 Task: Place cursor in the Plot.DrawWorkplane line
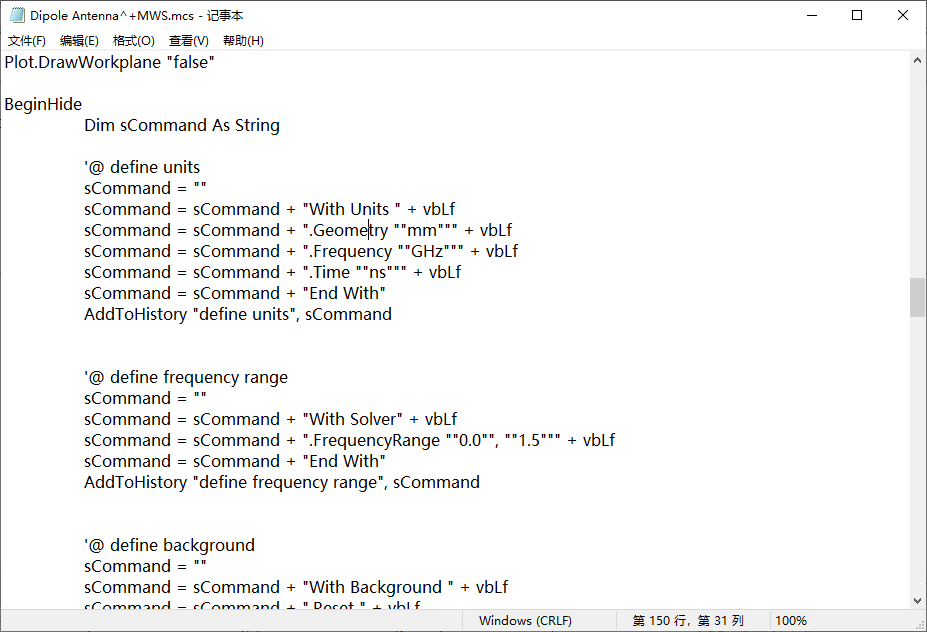point(108,61)
